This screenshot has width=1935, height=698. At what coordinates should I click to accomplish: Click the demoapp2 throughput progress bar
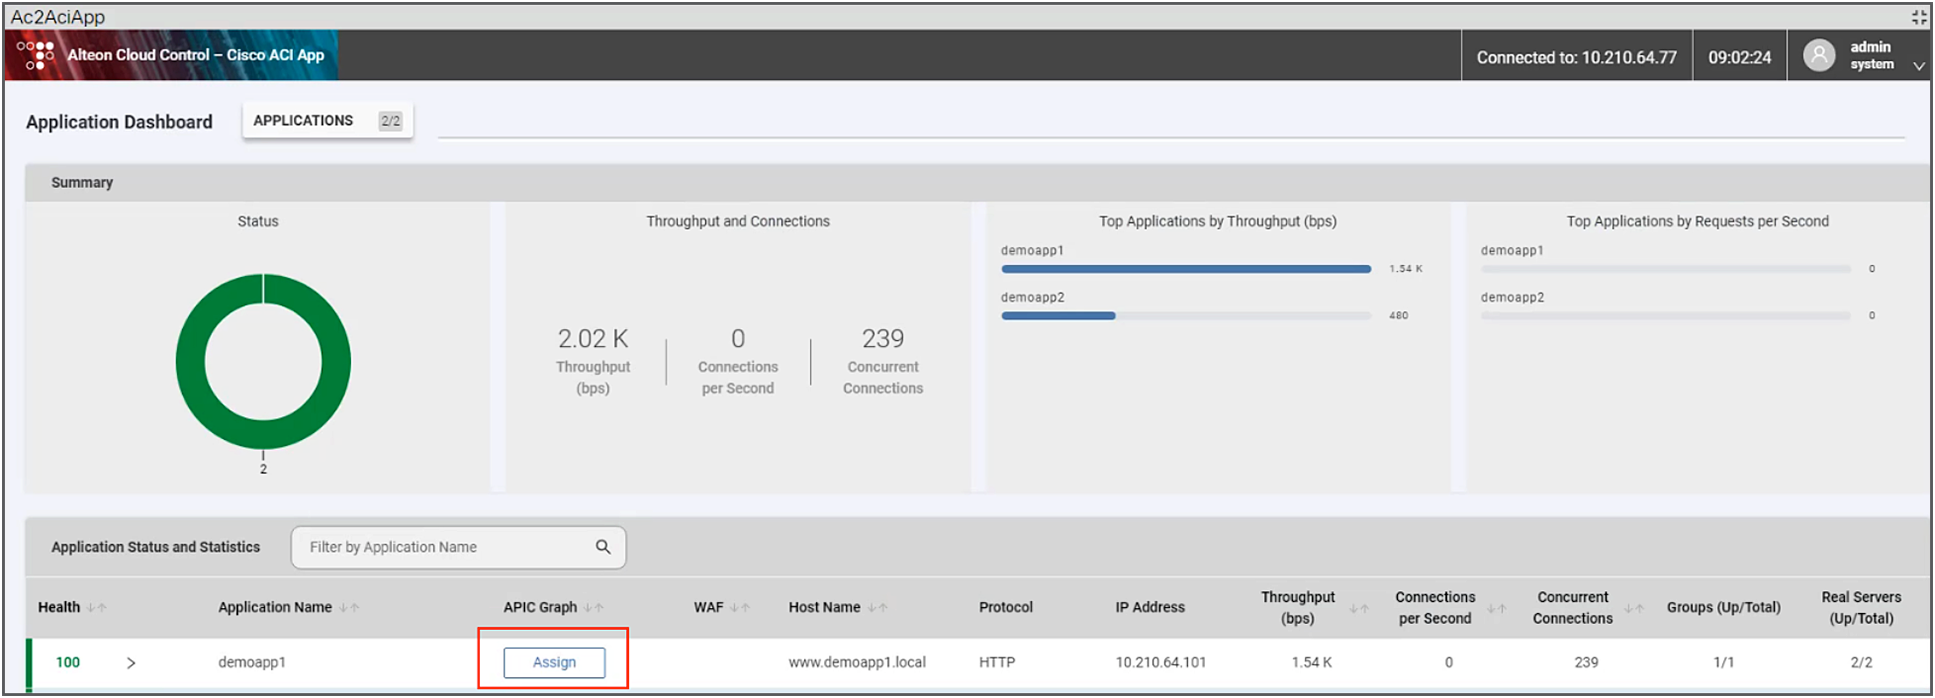click(1186, 316)
